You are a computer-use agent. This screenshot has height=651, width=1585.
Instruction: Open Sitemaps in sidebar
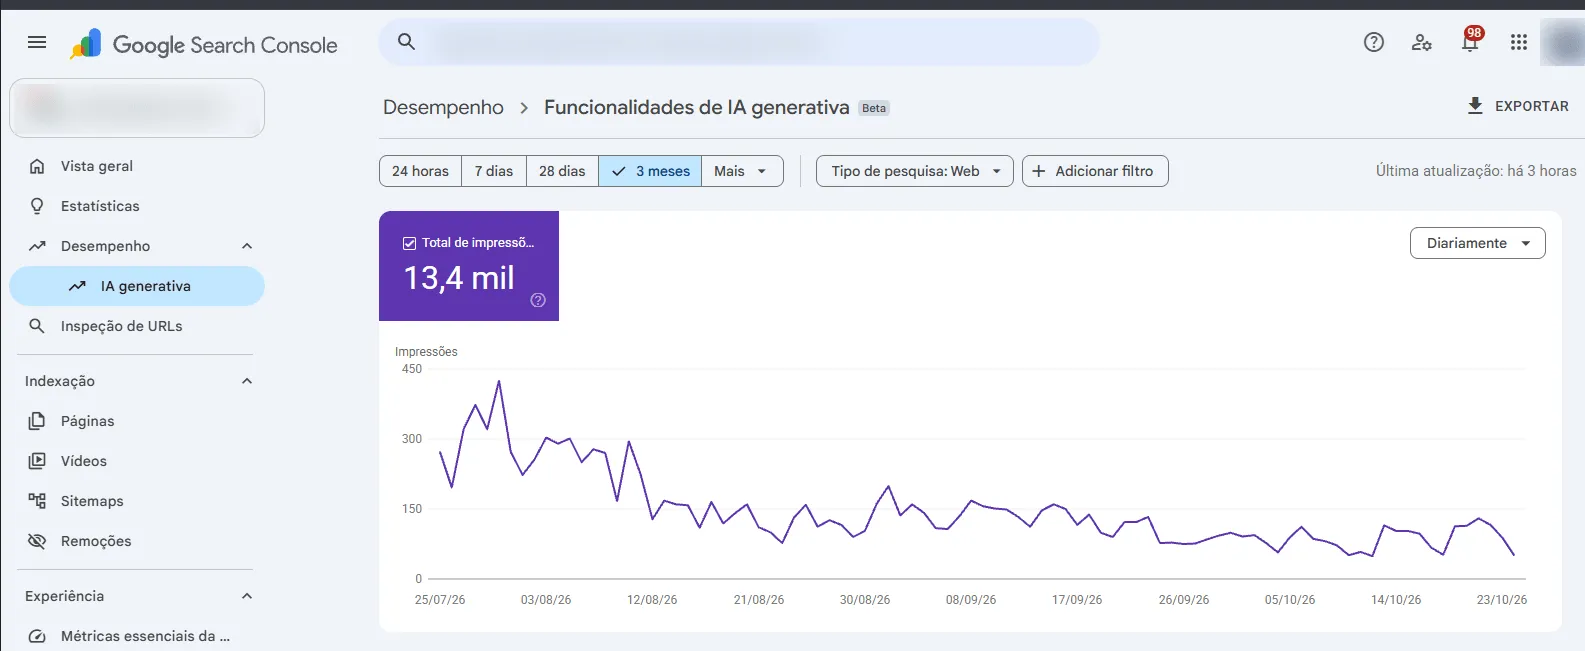(137, 501)
